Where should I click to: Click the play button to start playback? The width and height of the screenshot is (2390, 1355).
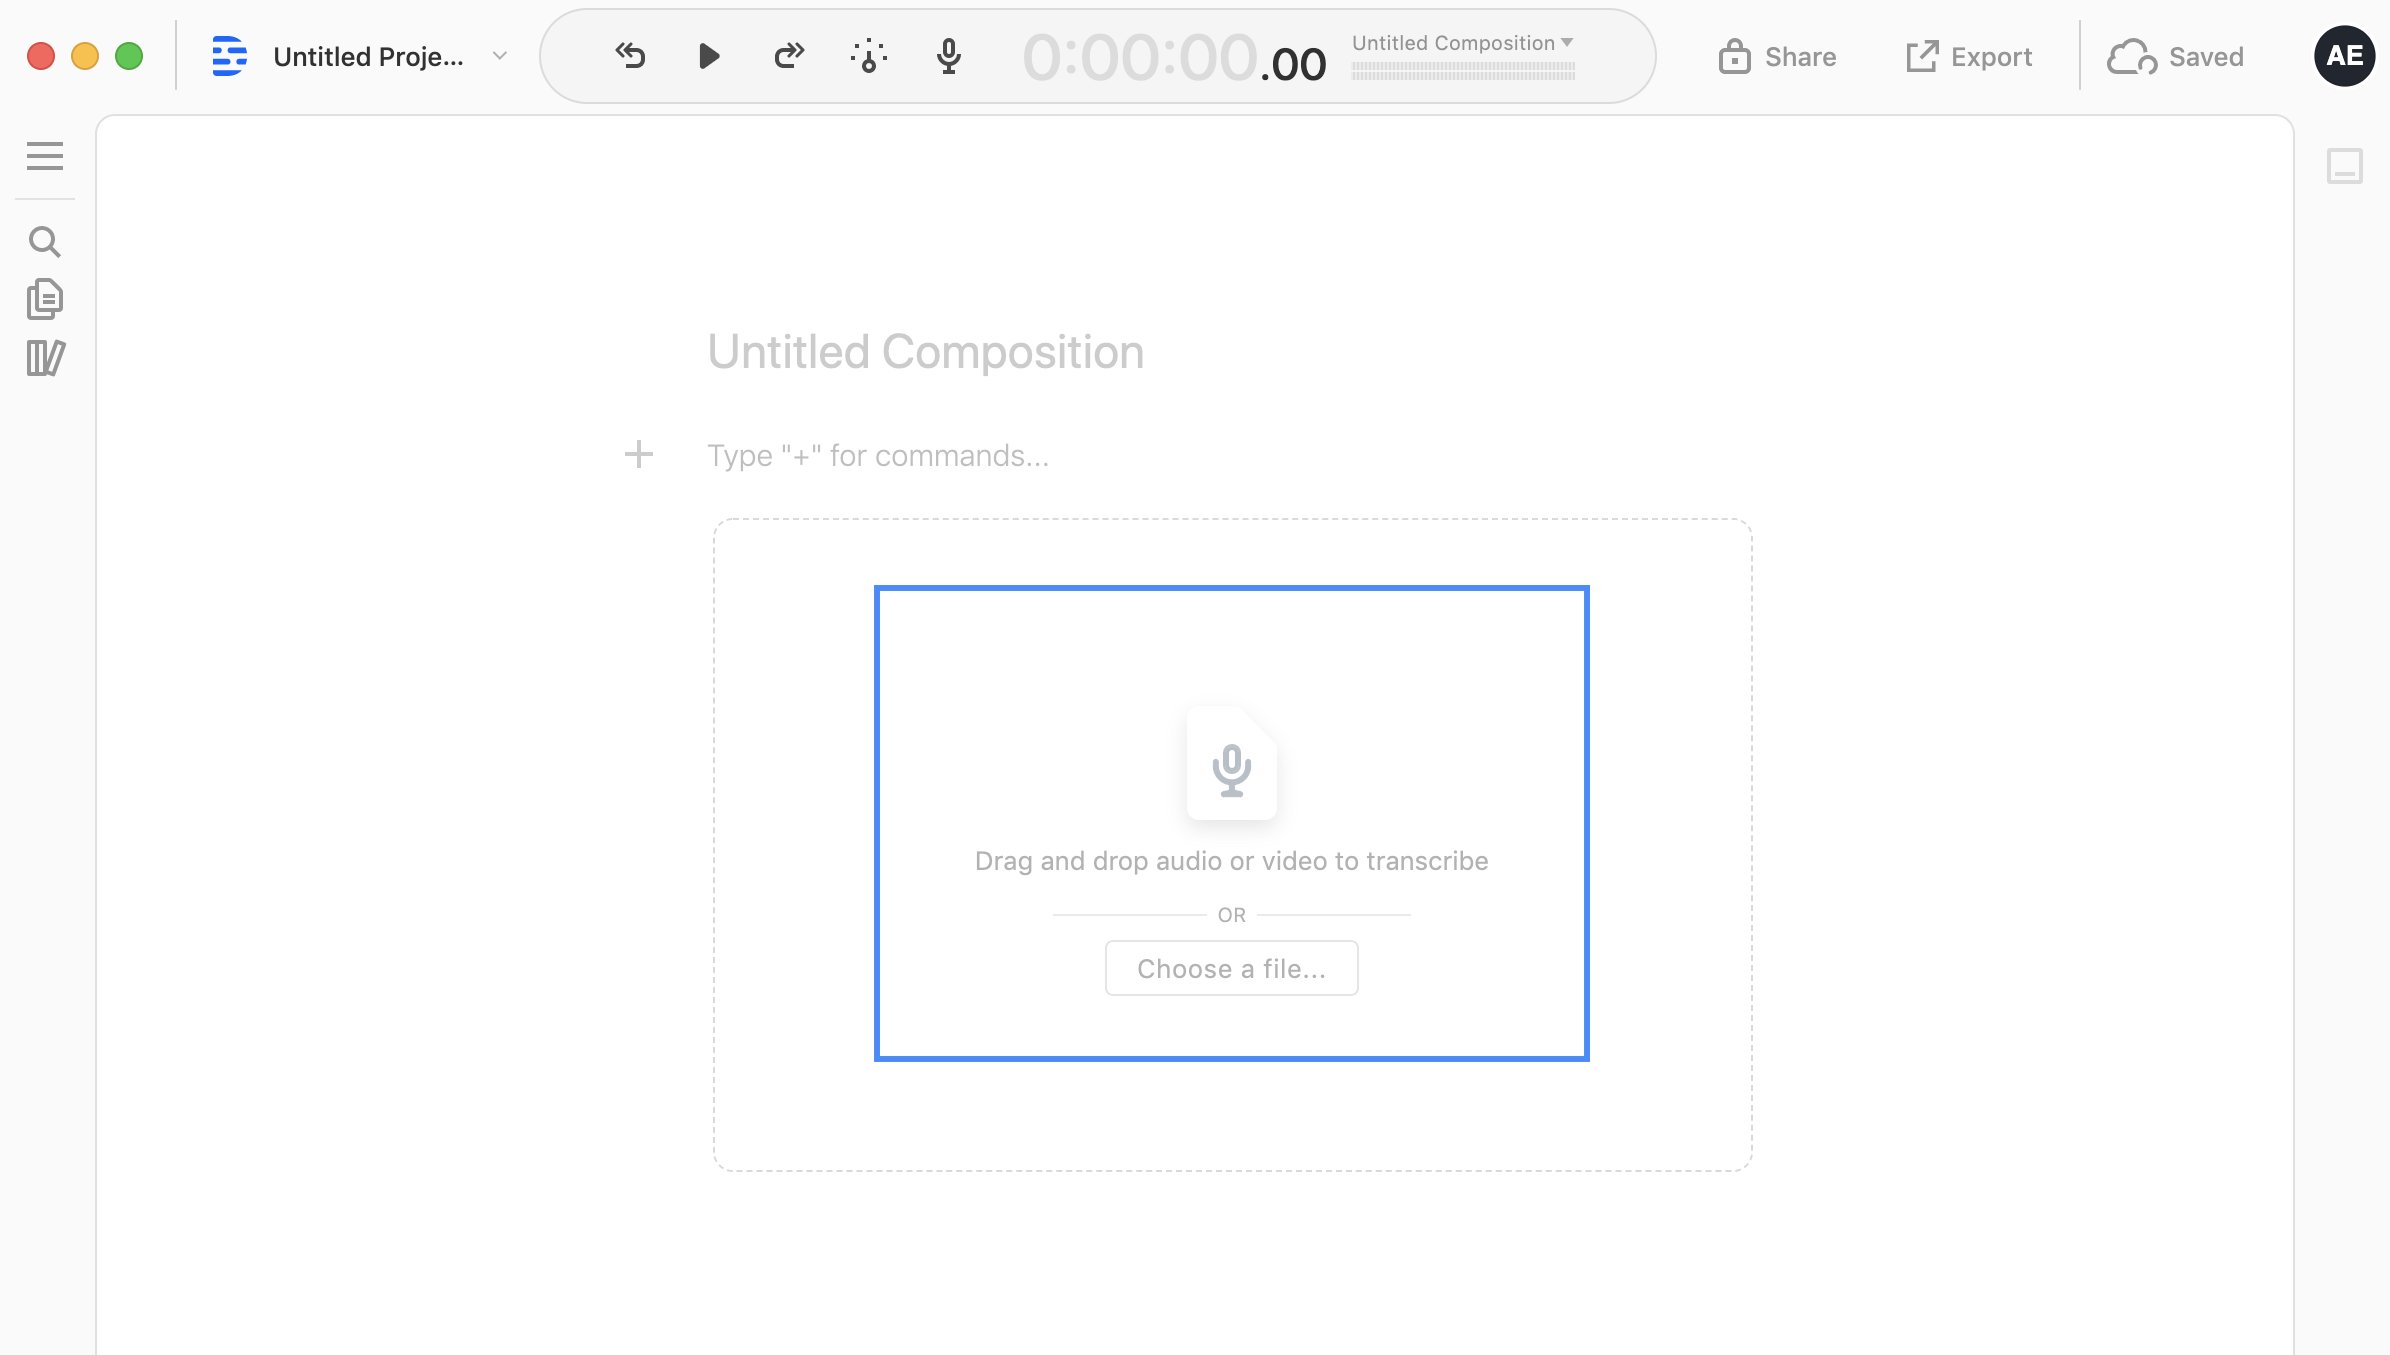pyautogui.click(x=707, y=56)
